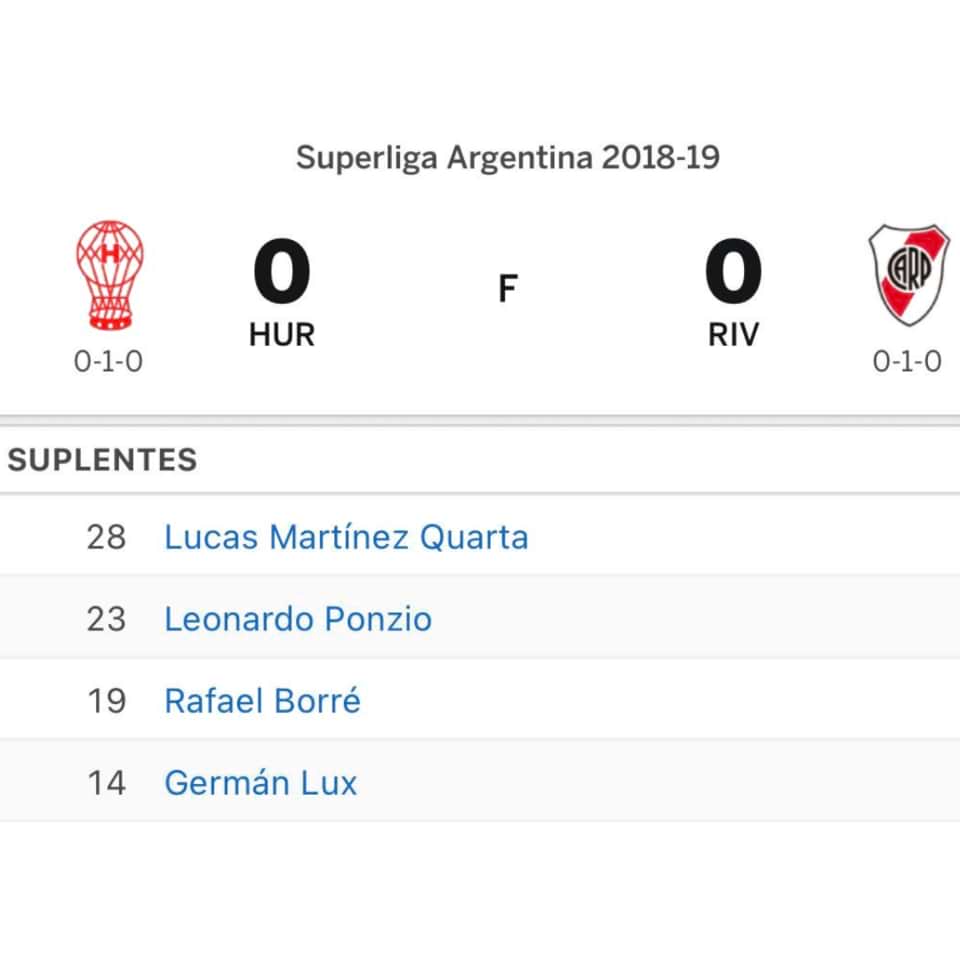
Task: Click jersey number 28
Action: (106, 537)
